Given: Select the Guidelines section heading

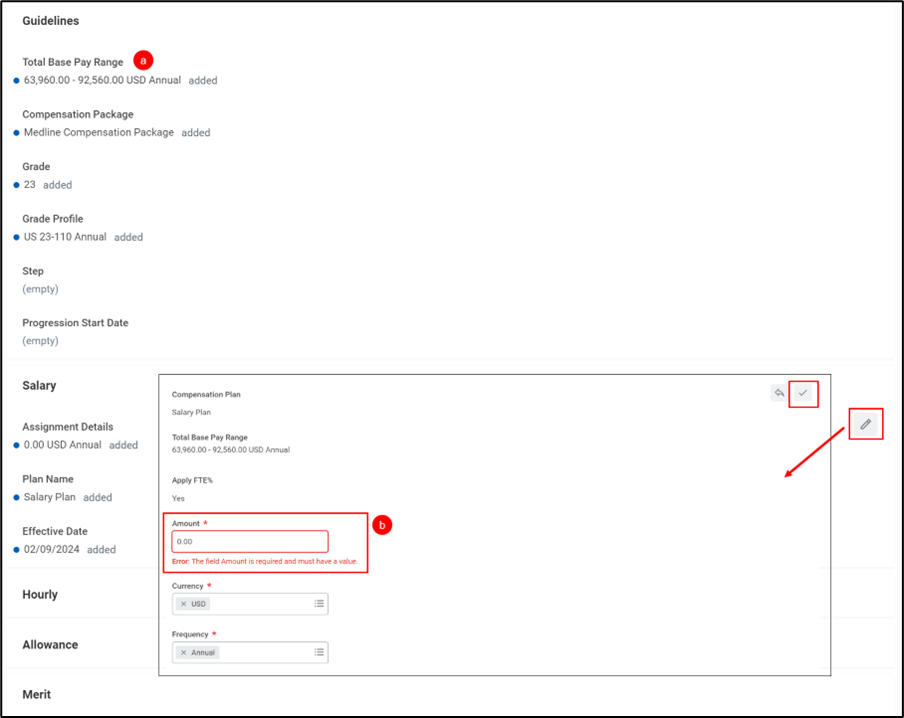Looking at the screenshot, I should point(50,21).
